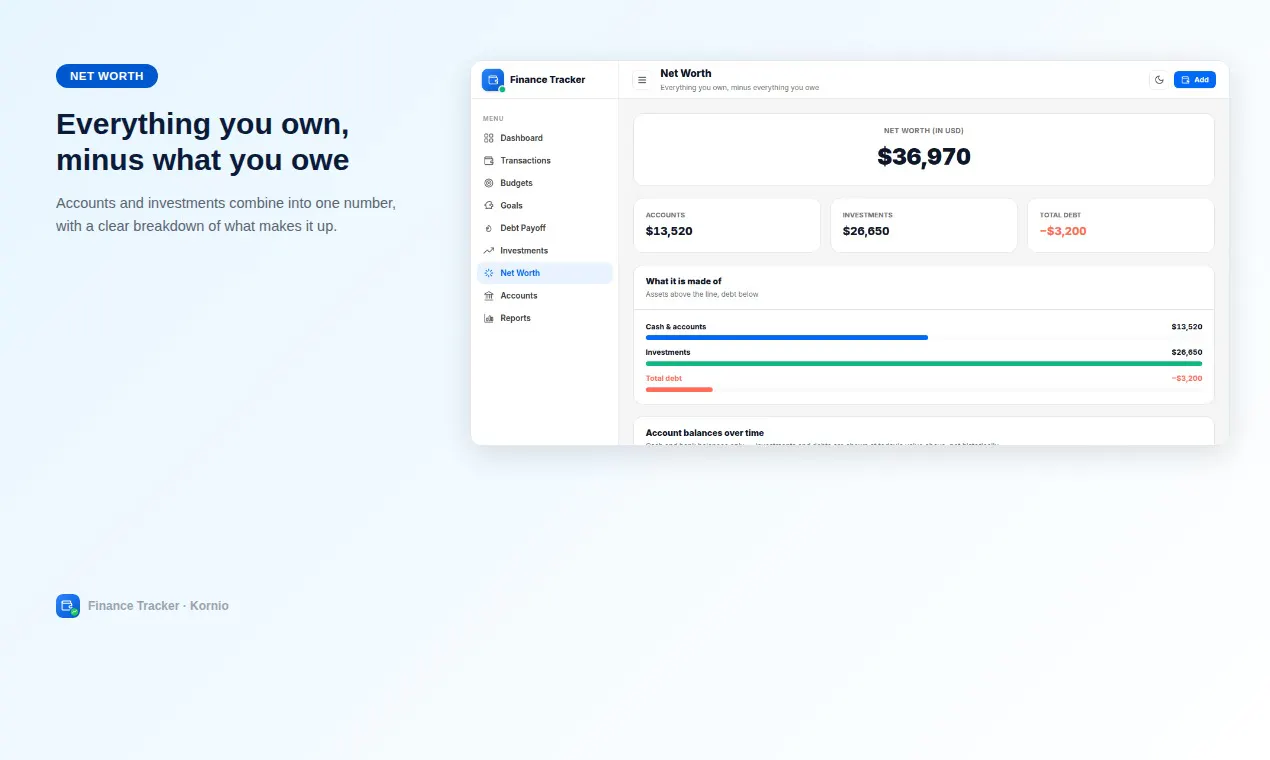Click the red Total debt progress bar
Image resolution: width=1270 pixels, height=760 pixels.
[679, 390]
